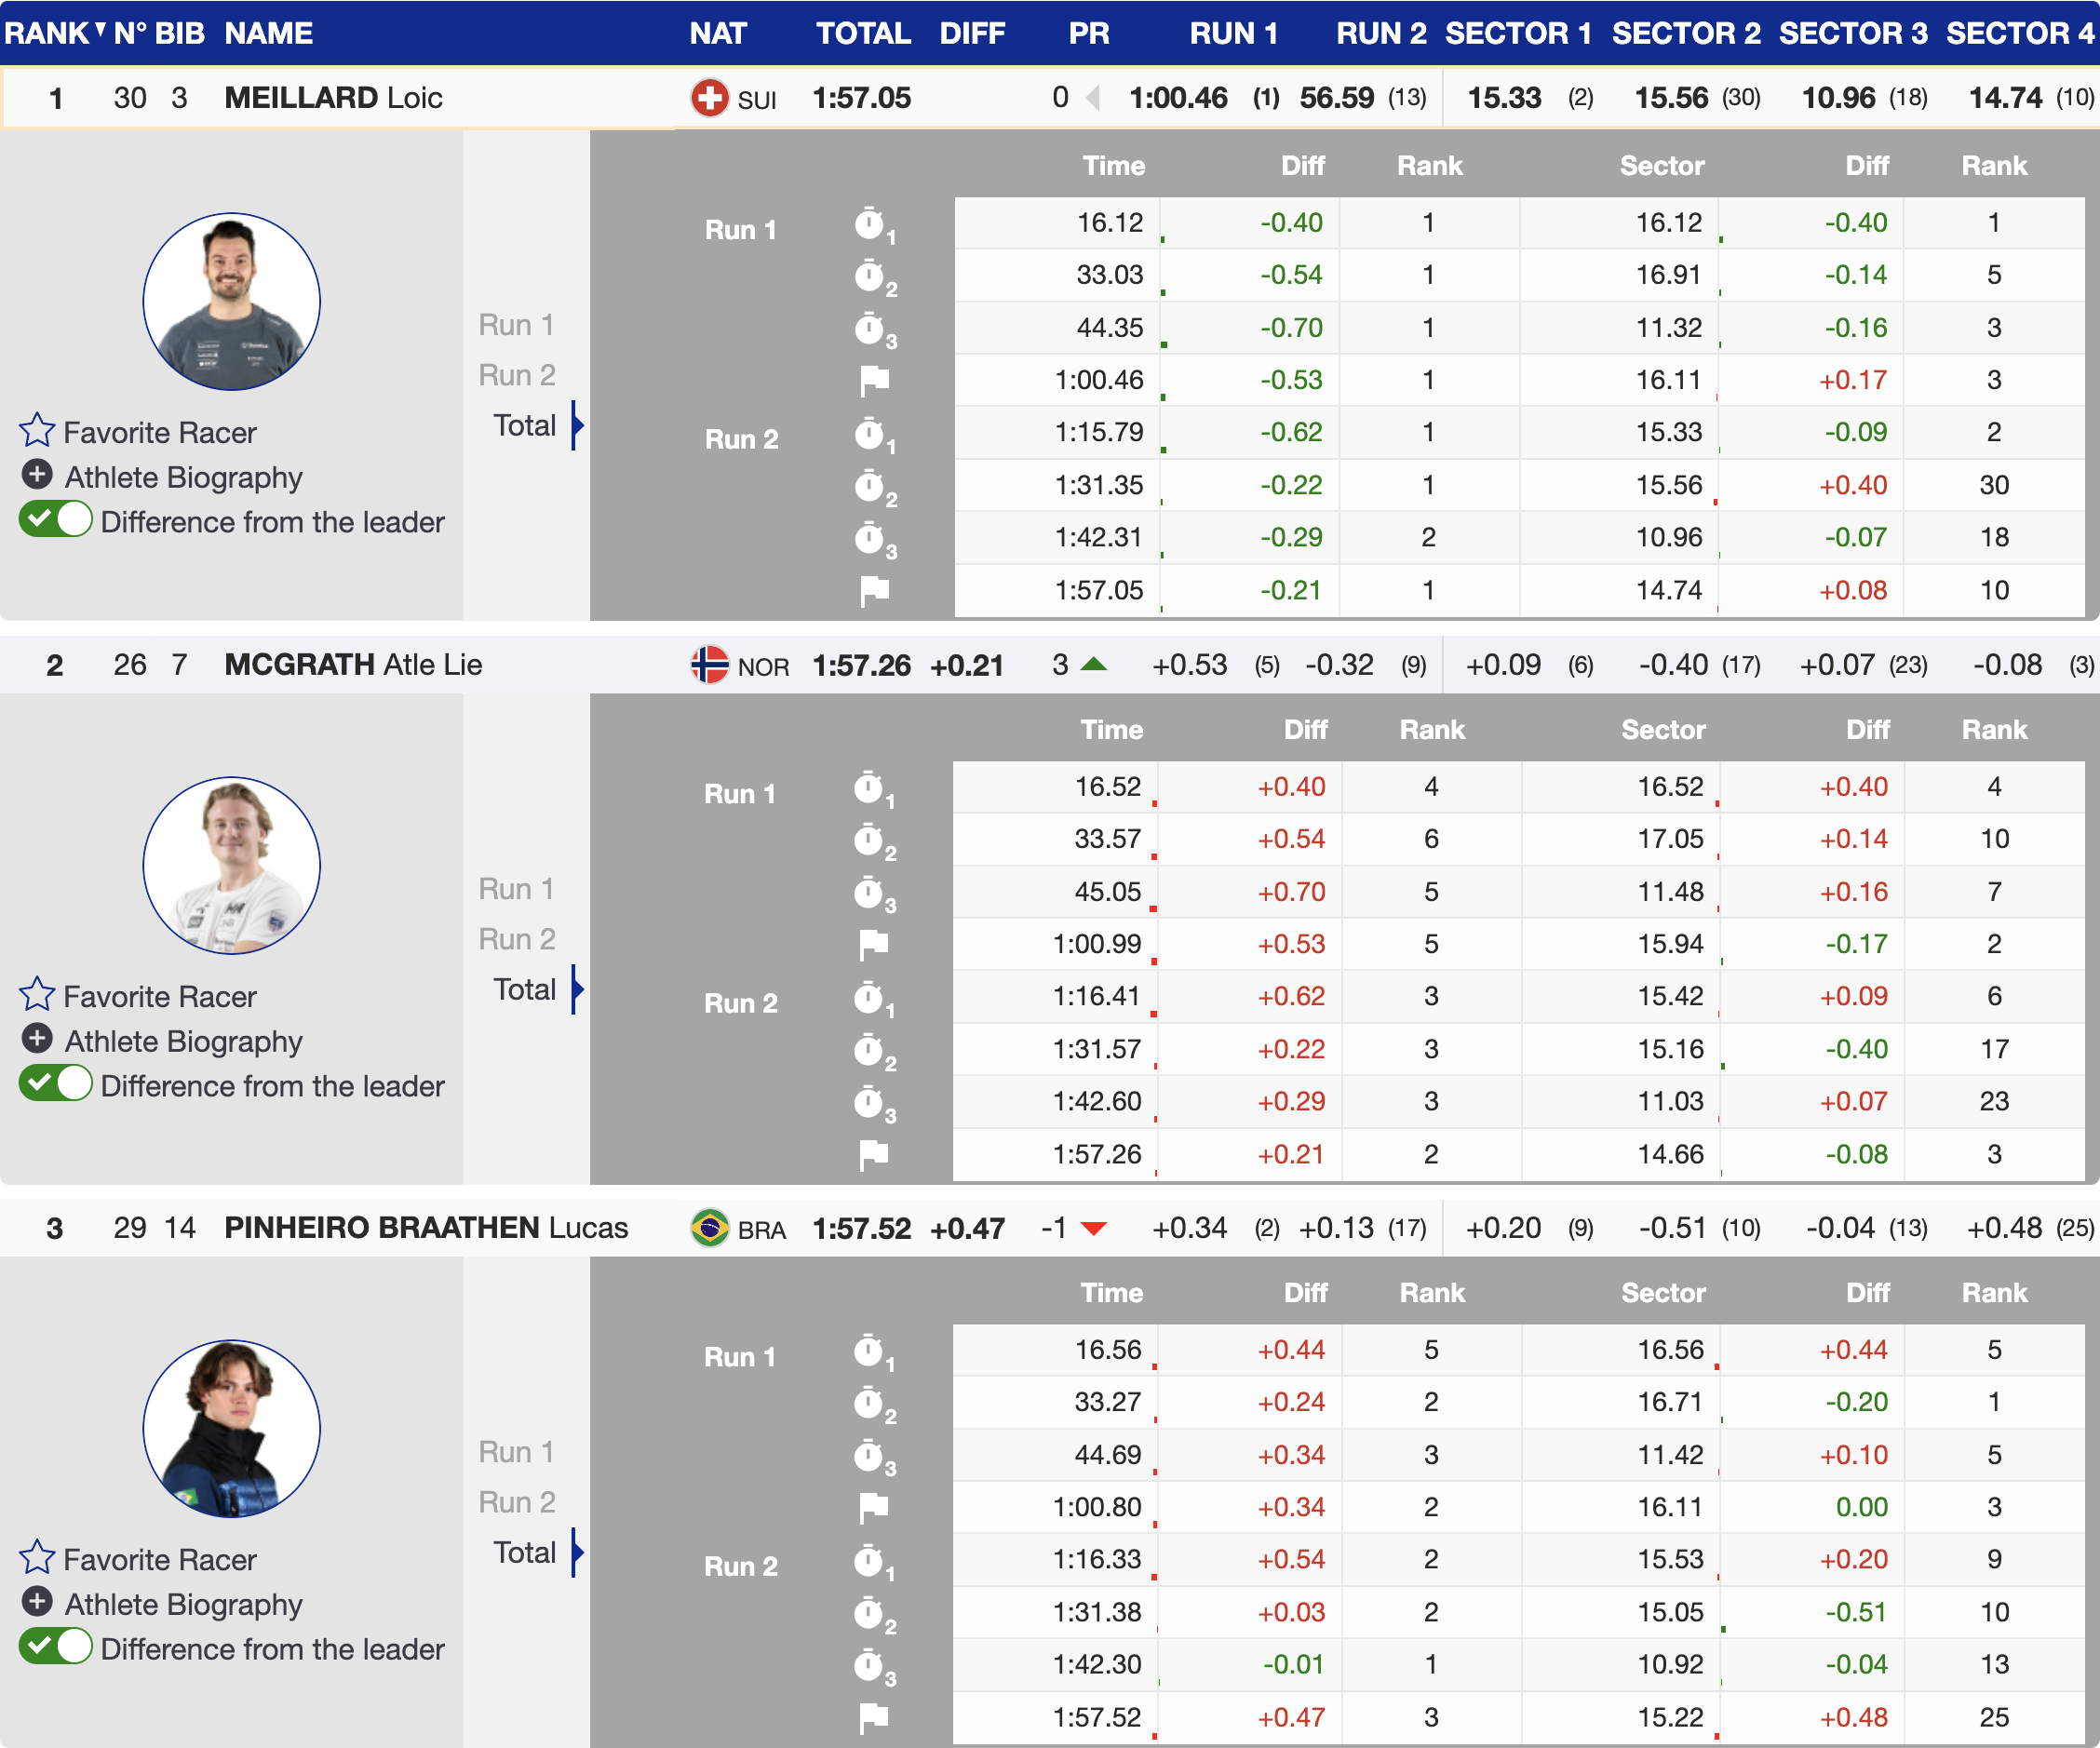
Task: Click the TOTAL column header
Action: [862, 33]
